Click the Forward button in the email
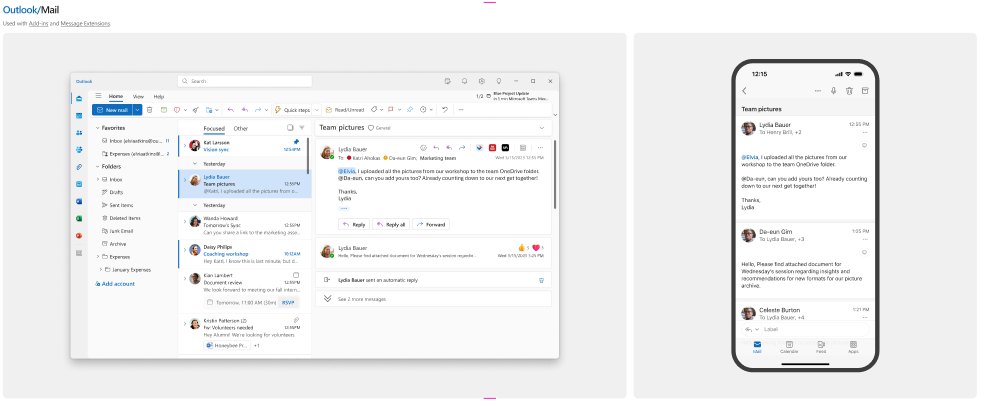This screenshot has width=984, height=406. pyautogui.click(x=431, y=224)
